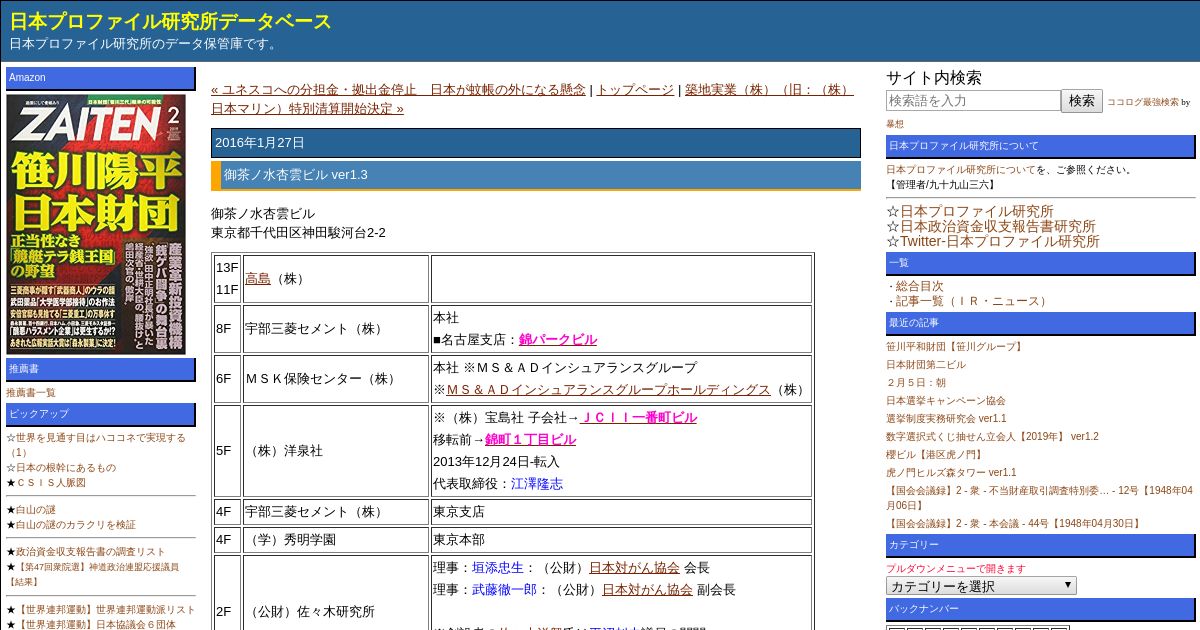Open recent article 選挙制度実務研究会 ver1.1
Viewport: 1200px width, 630px height.
coord(946,418)
